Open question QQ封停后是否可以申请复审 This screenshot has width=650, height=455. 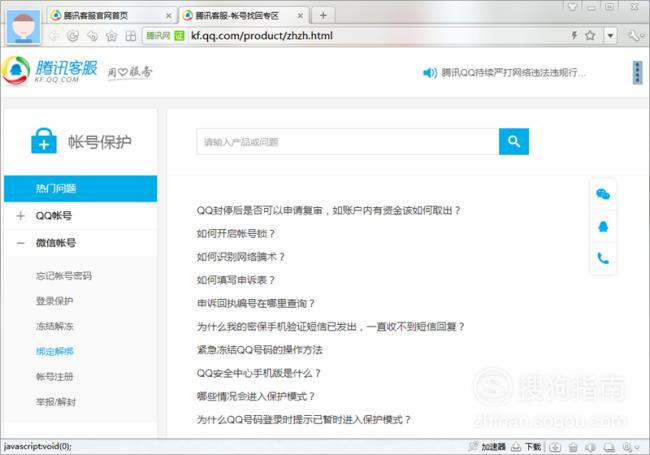329,211
